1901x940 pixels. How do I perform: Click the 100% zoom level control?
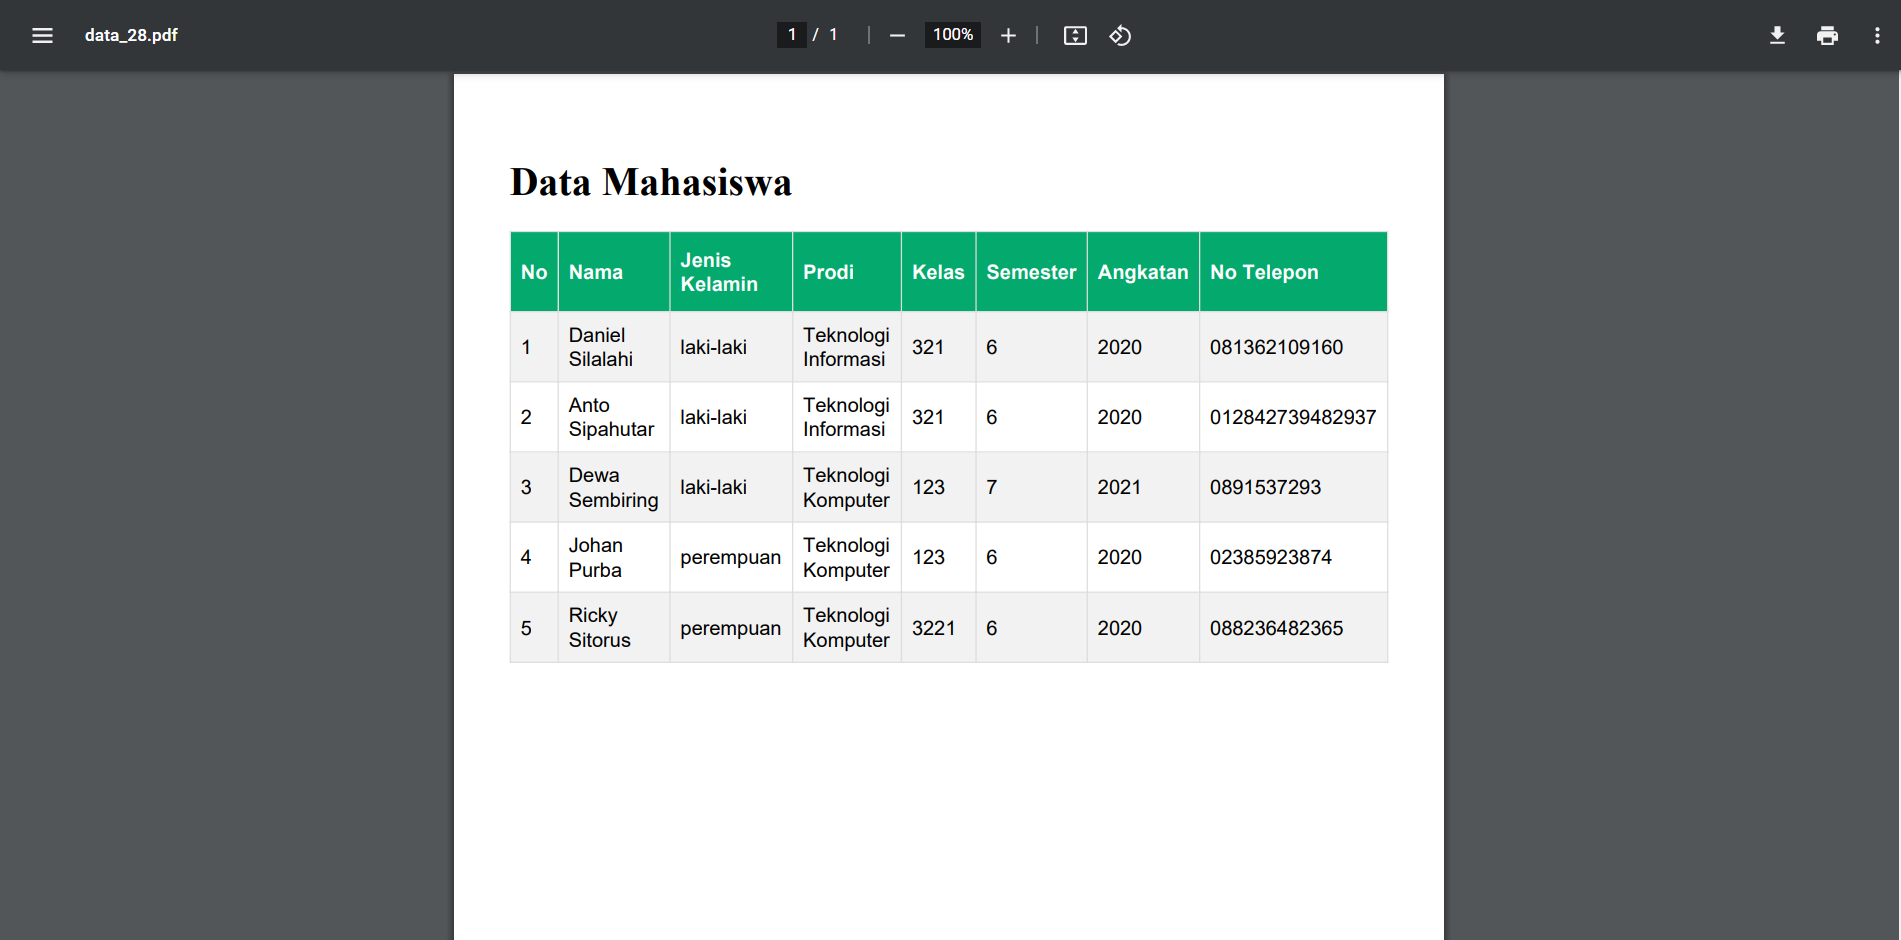(x=952, y=35)
